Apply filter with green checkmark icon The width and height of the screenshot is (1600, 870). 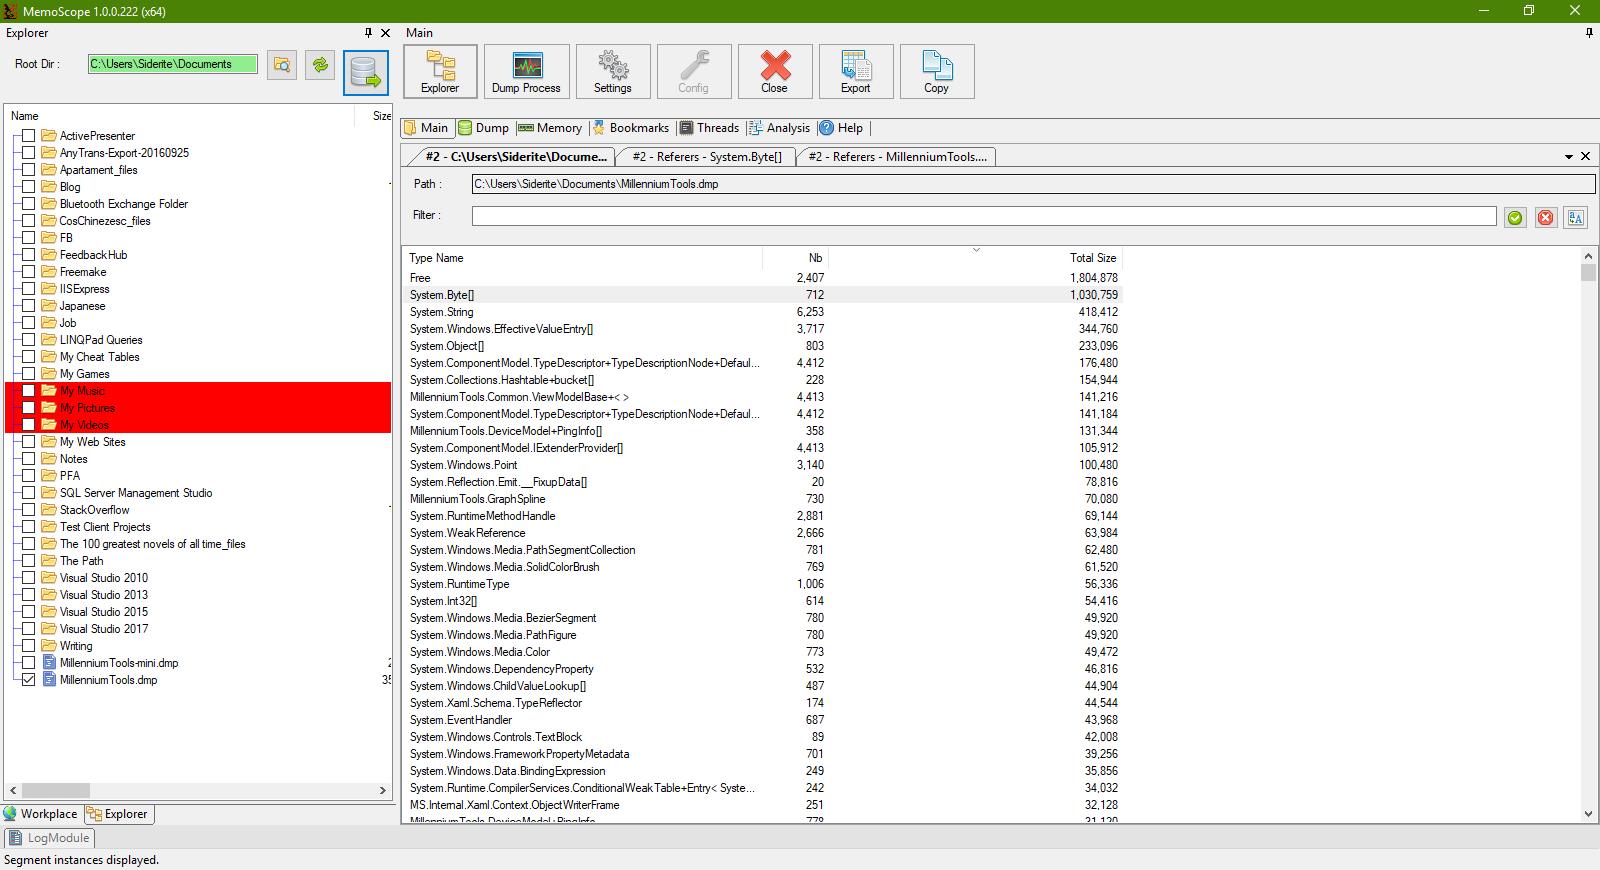(x=1515, y=217)
